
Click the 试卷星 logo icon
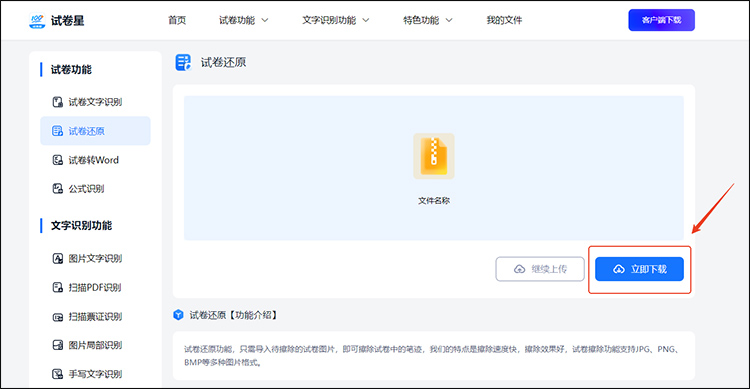[x=37, y=21]
